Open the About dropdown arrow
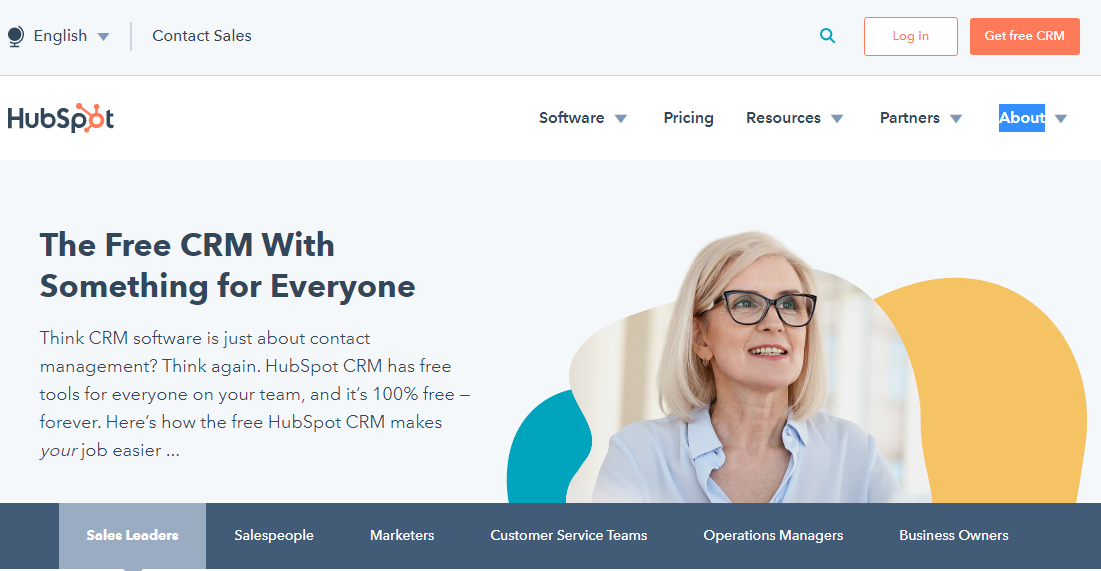1101x571 pixels. coord(1061,119)
